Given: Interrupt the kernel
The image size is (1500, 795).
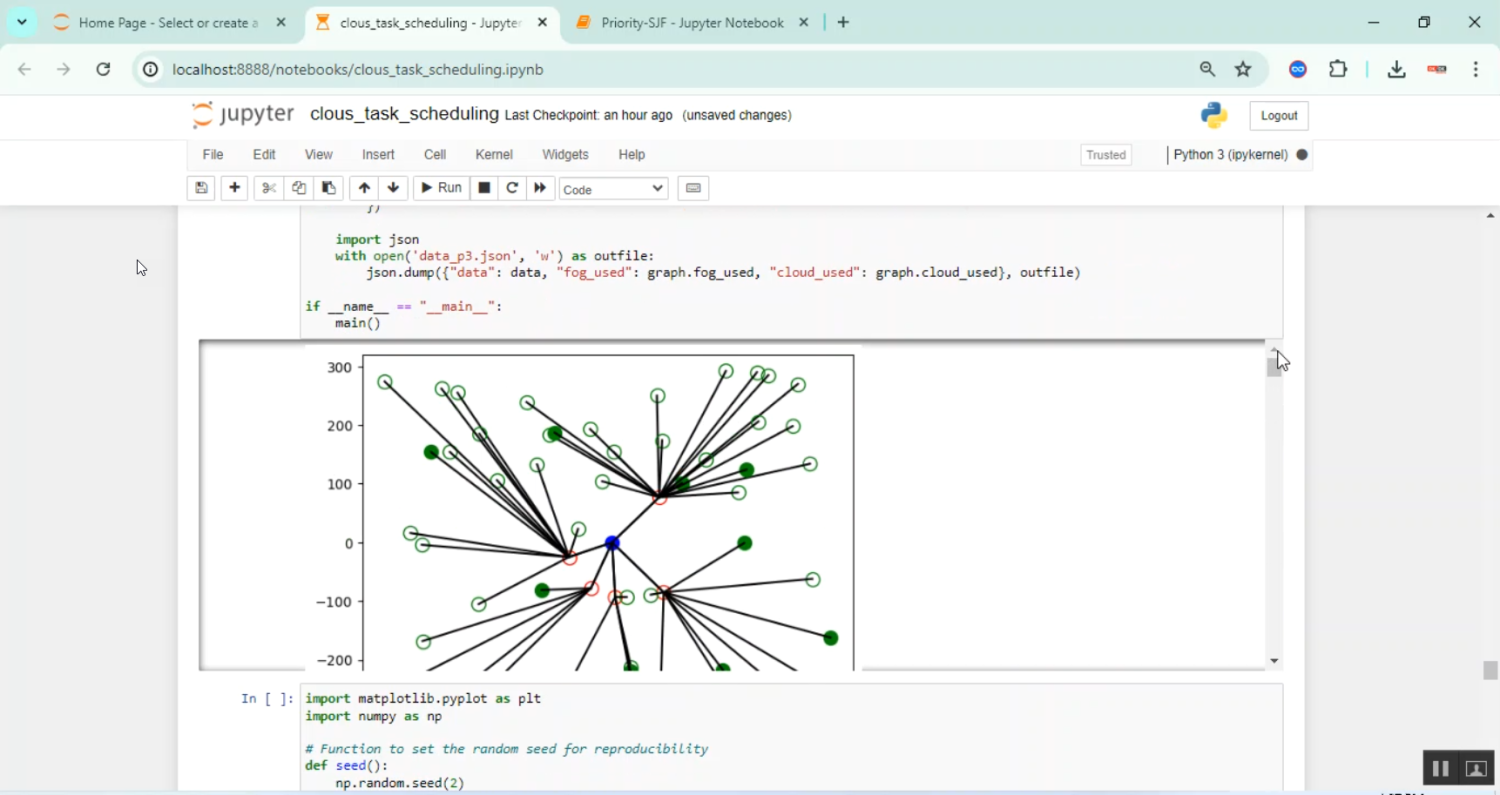Looking at the screenshot, I should (483, 188).
